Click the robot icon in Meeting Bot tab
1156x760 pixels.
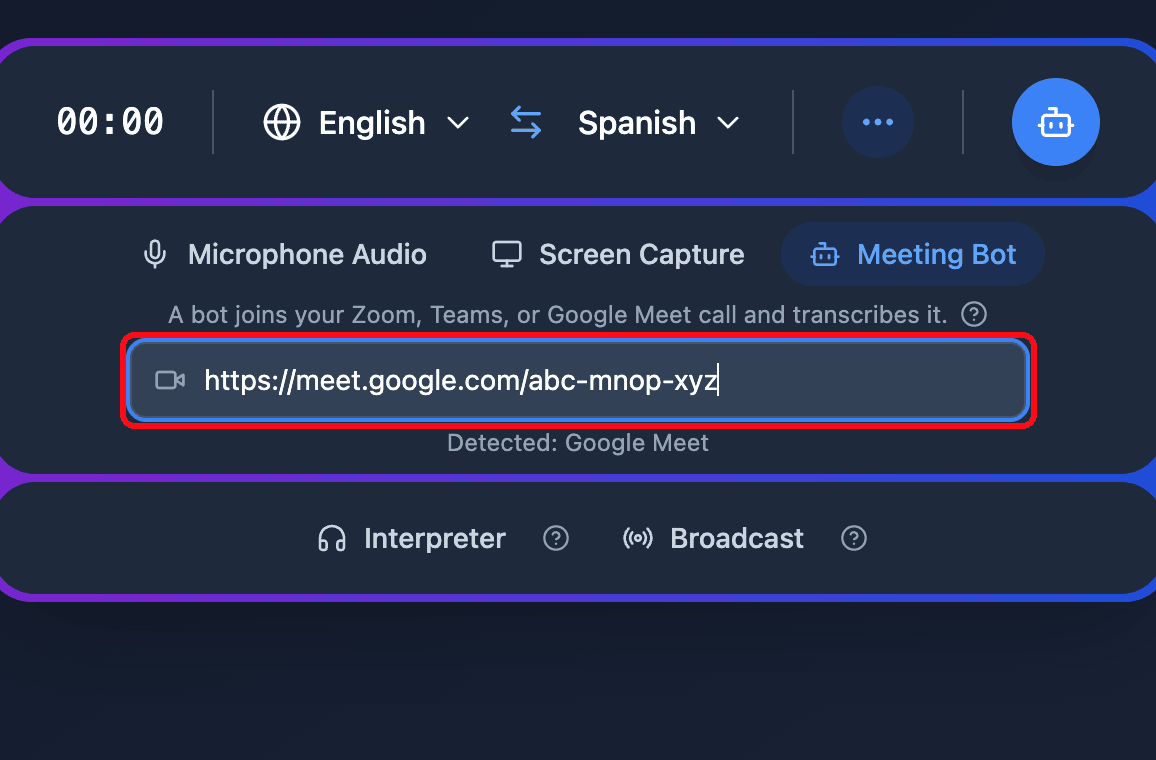click(x=824, y=255)
